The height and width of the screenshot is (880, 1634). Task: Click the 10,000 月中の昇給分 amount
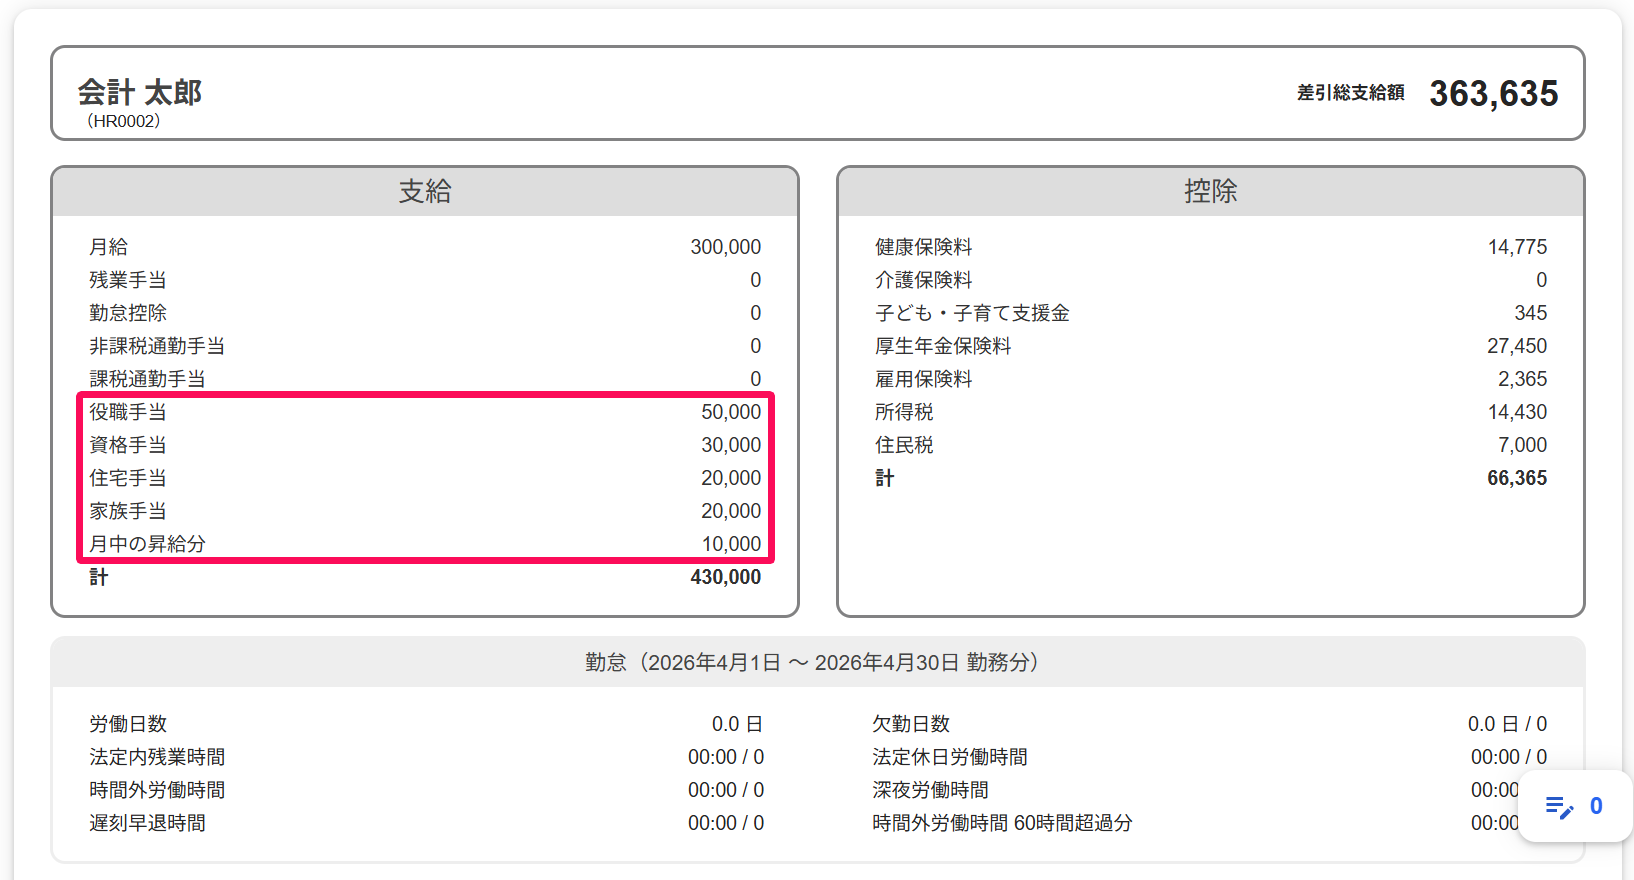tap(731, 544)
